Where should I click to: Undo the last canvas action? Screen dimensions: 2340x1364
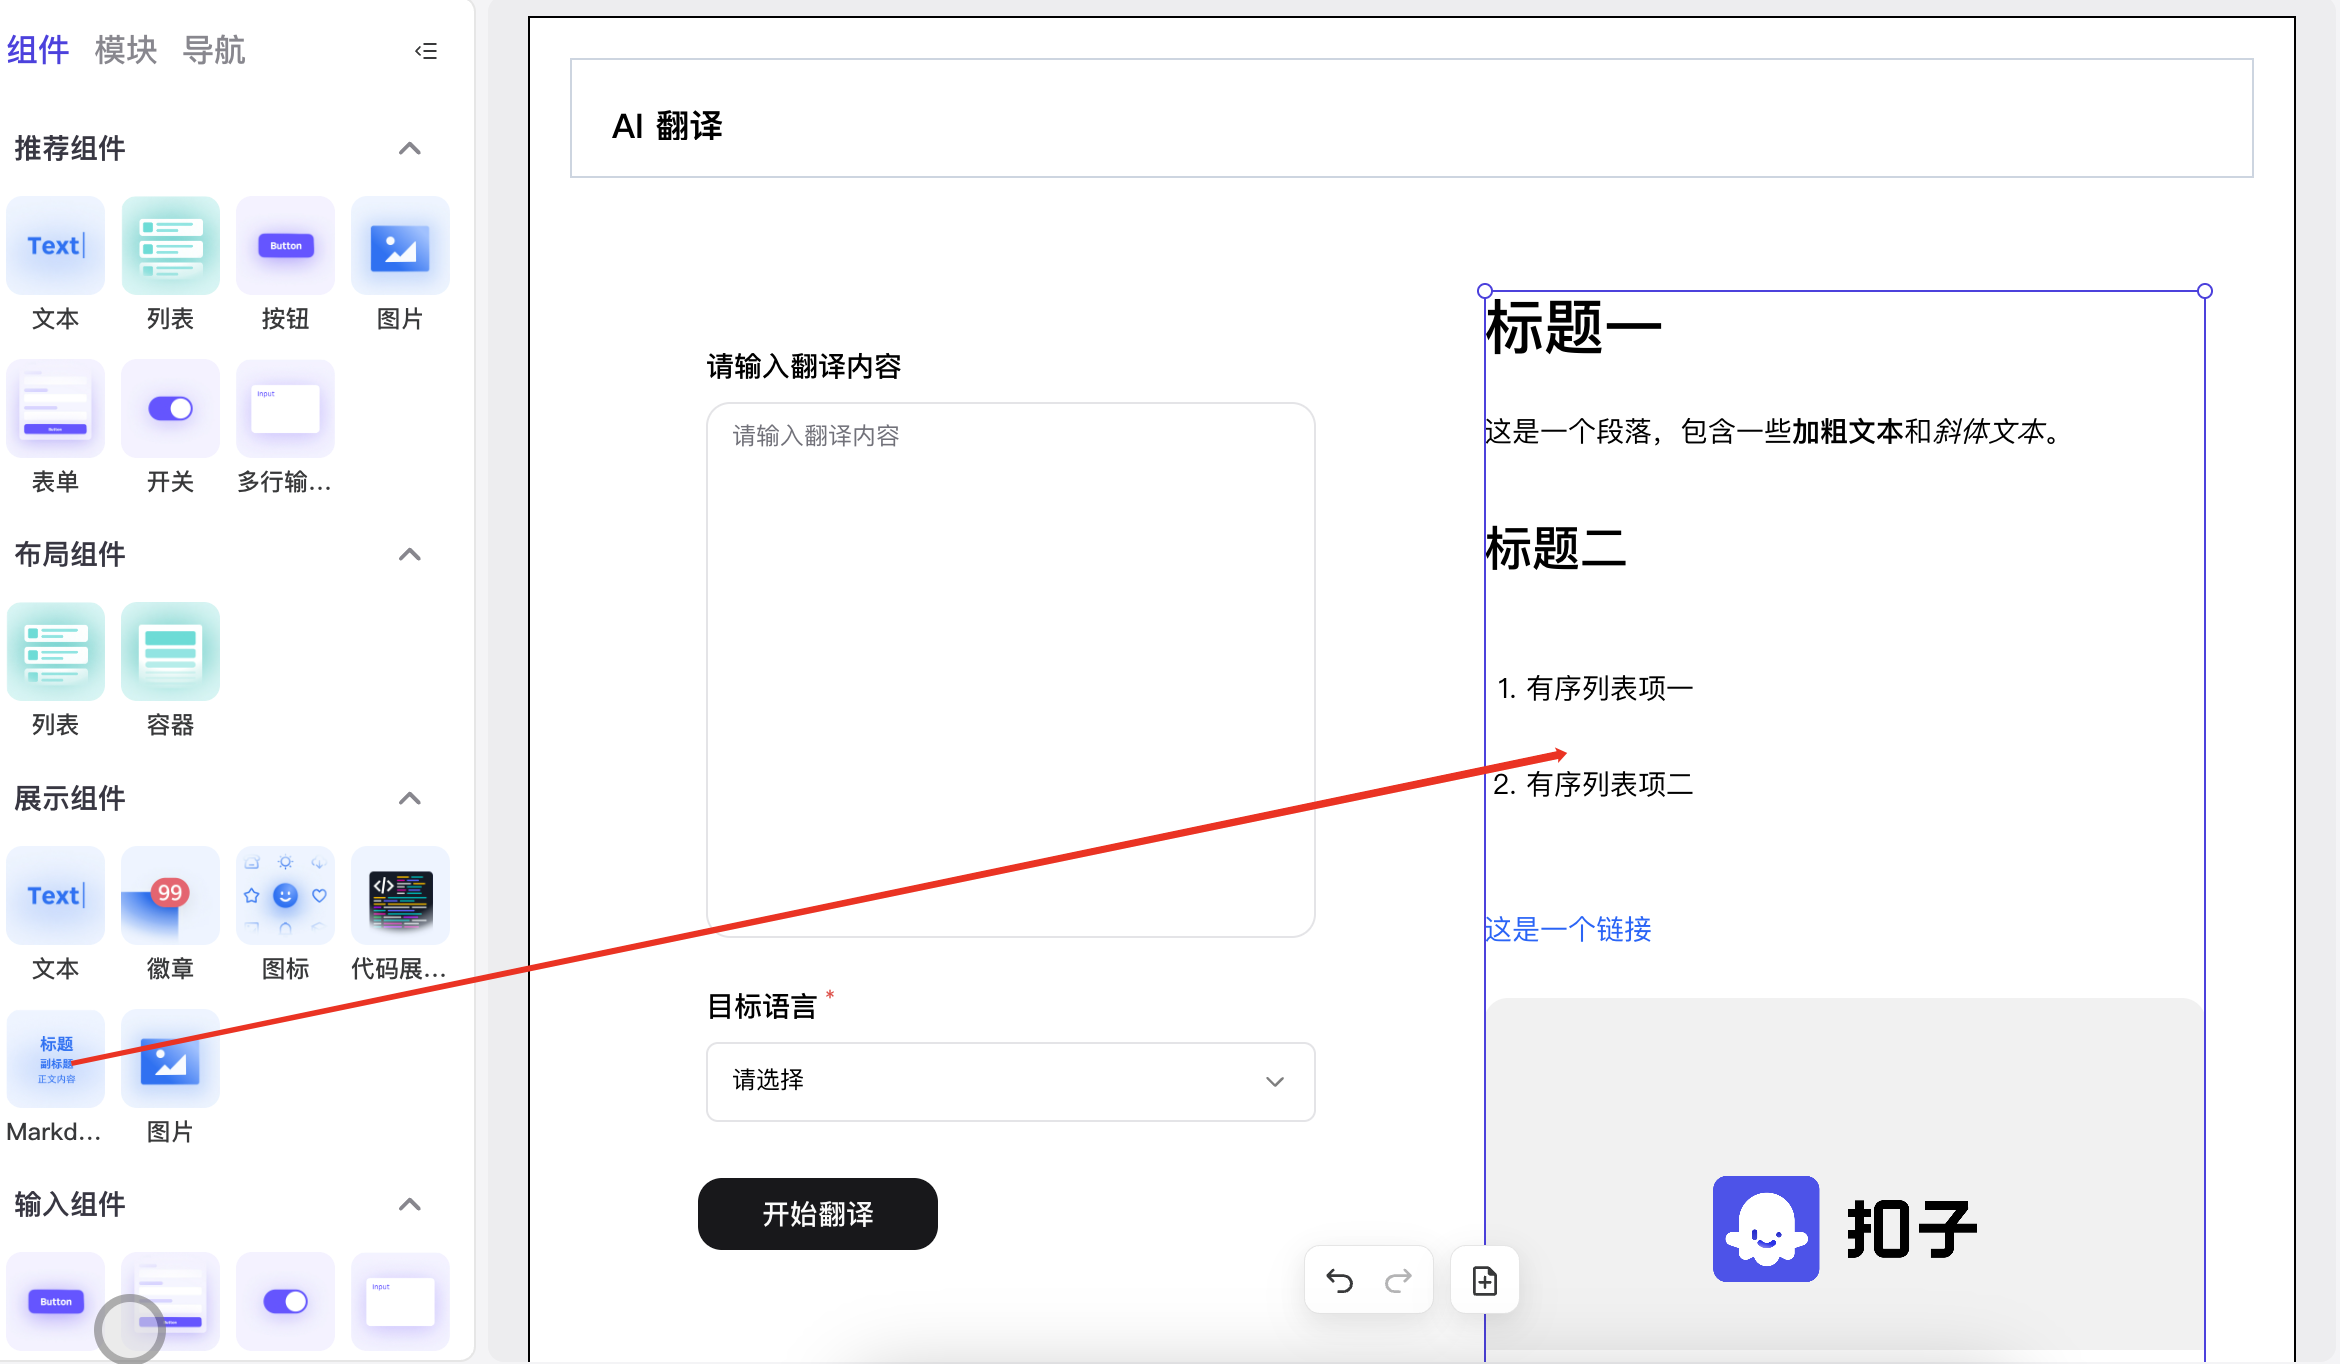point(1340,1280)
